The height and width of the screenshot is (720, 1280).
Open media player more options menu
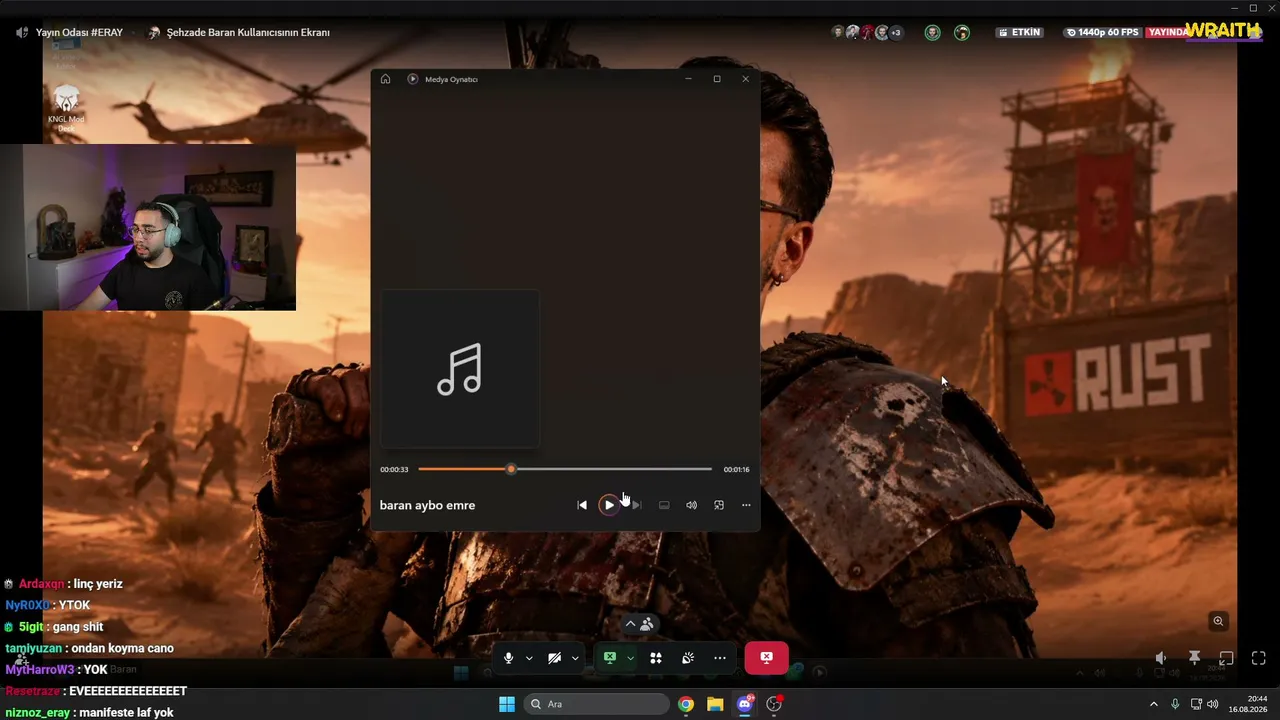click(x=746, y=505)
